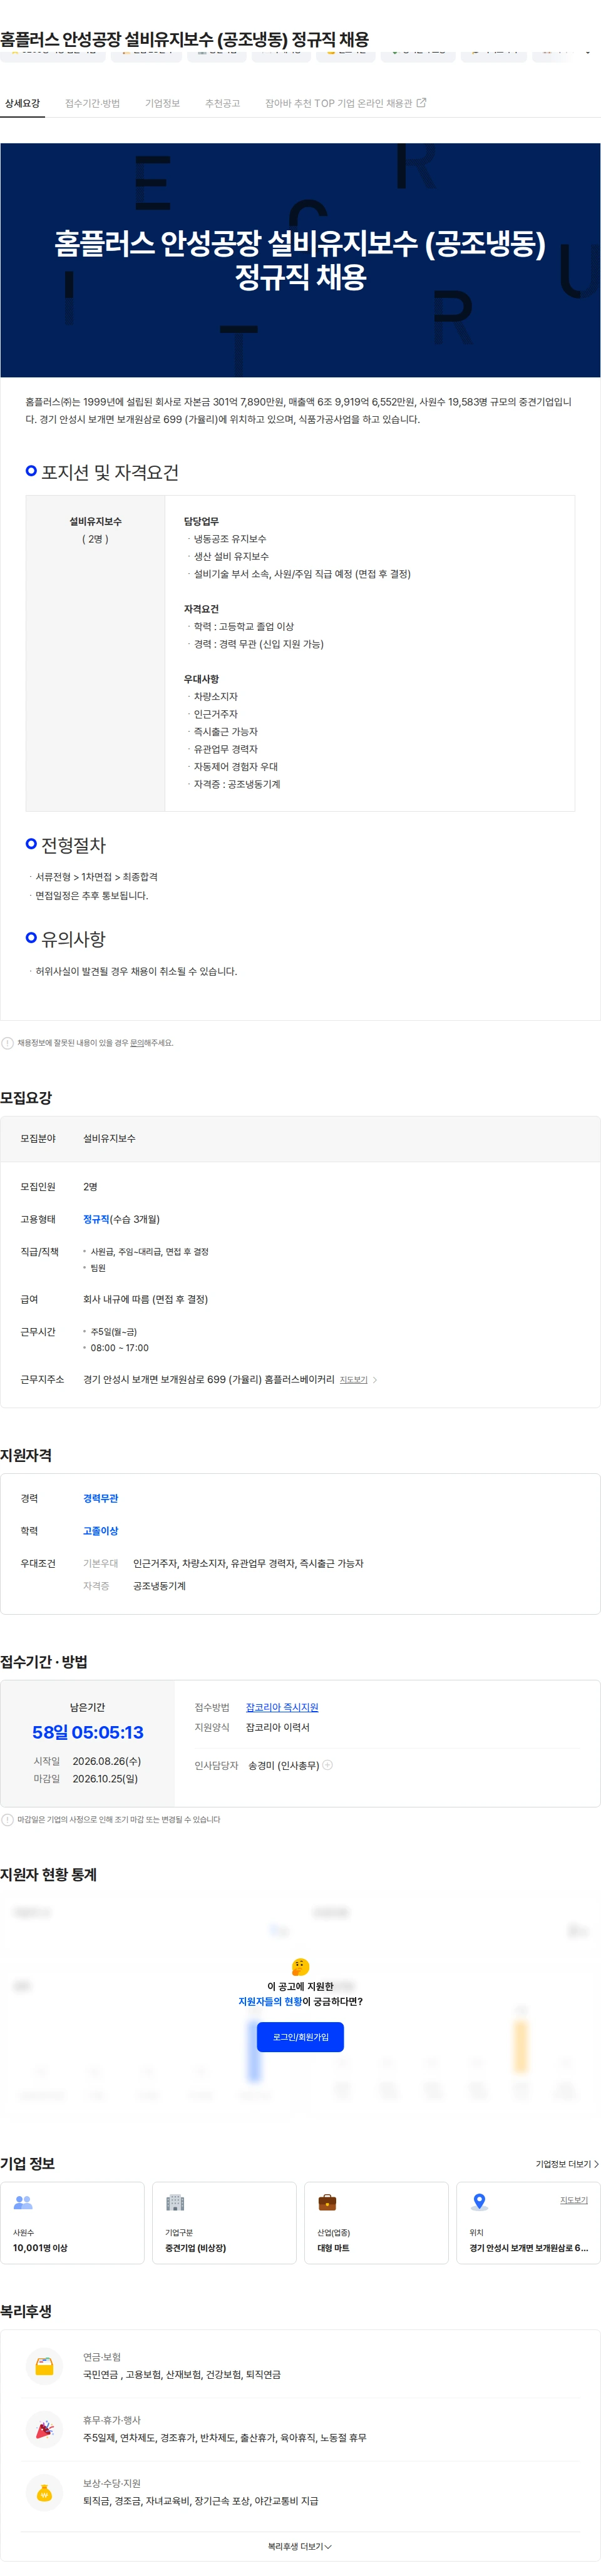Open the 상세요강 tab
The width and height of the screenshot is (601, 2576).
(22, 103)
